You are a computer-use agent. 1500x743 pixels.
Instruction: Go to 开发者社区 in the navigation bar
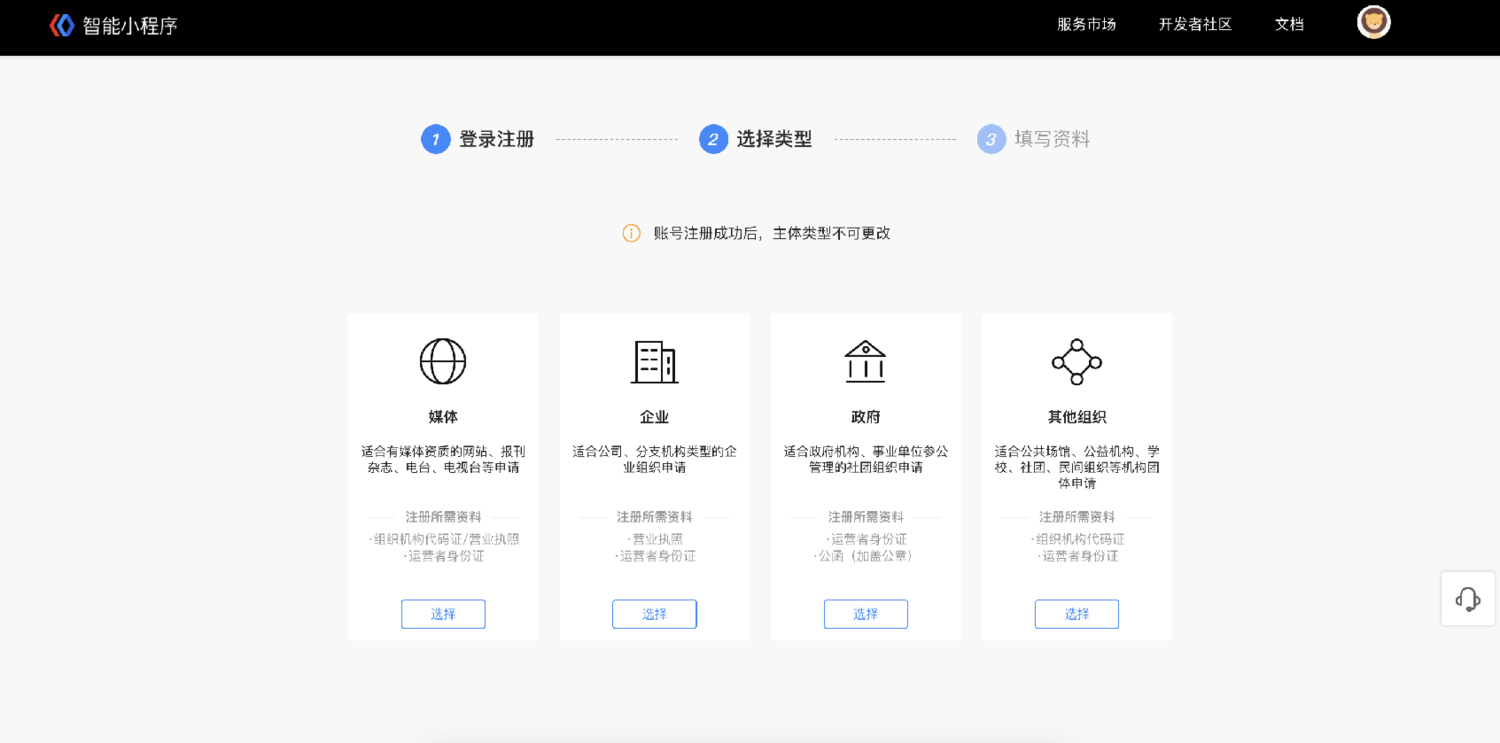tap(1195, 24)
